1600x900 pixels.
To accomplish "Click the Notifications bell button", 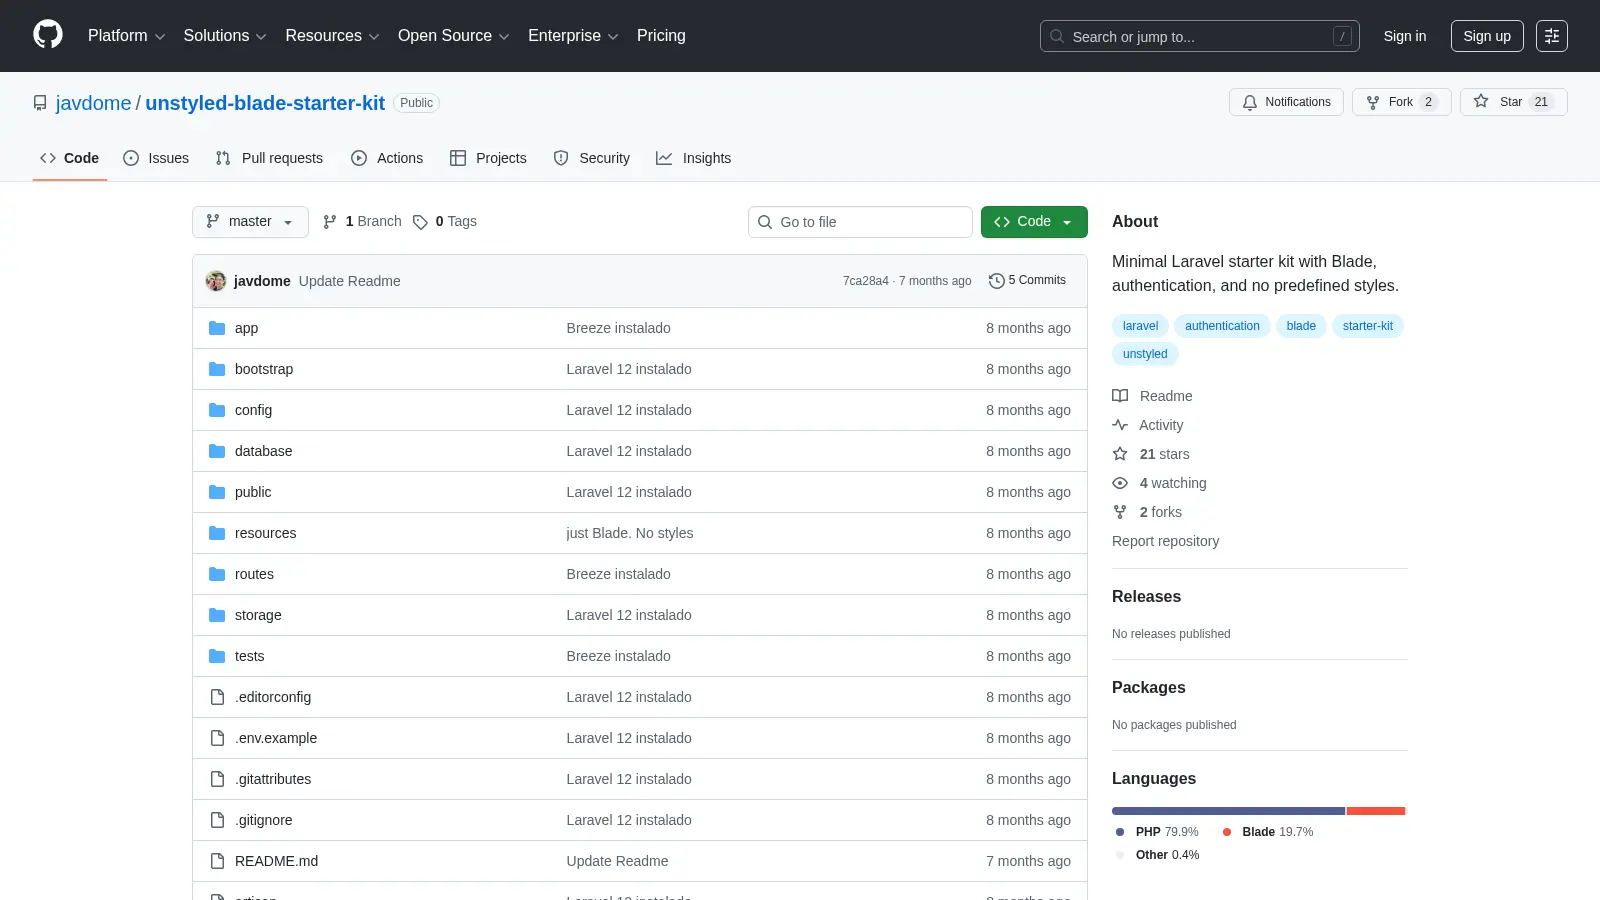I will pos(1286,102).
